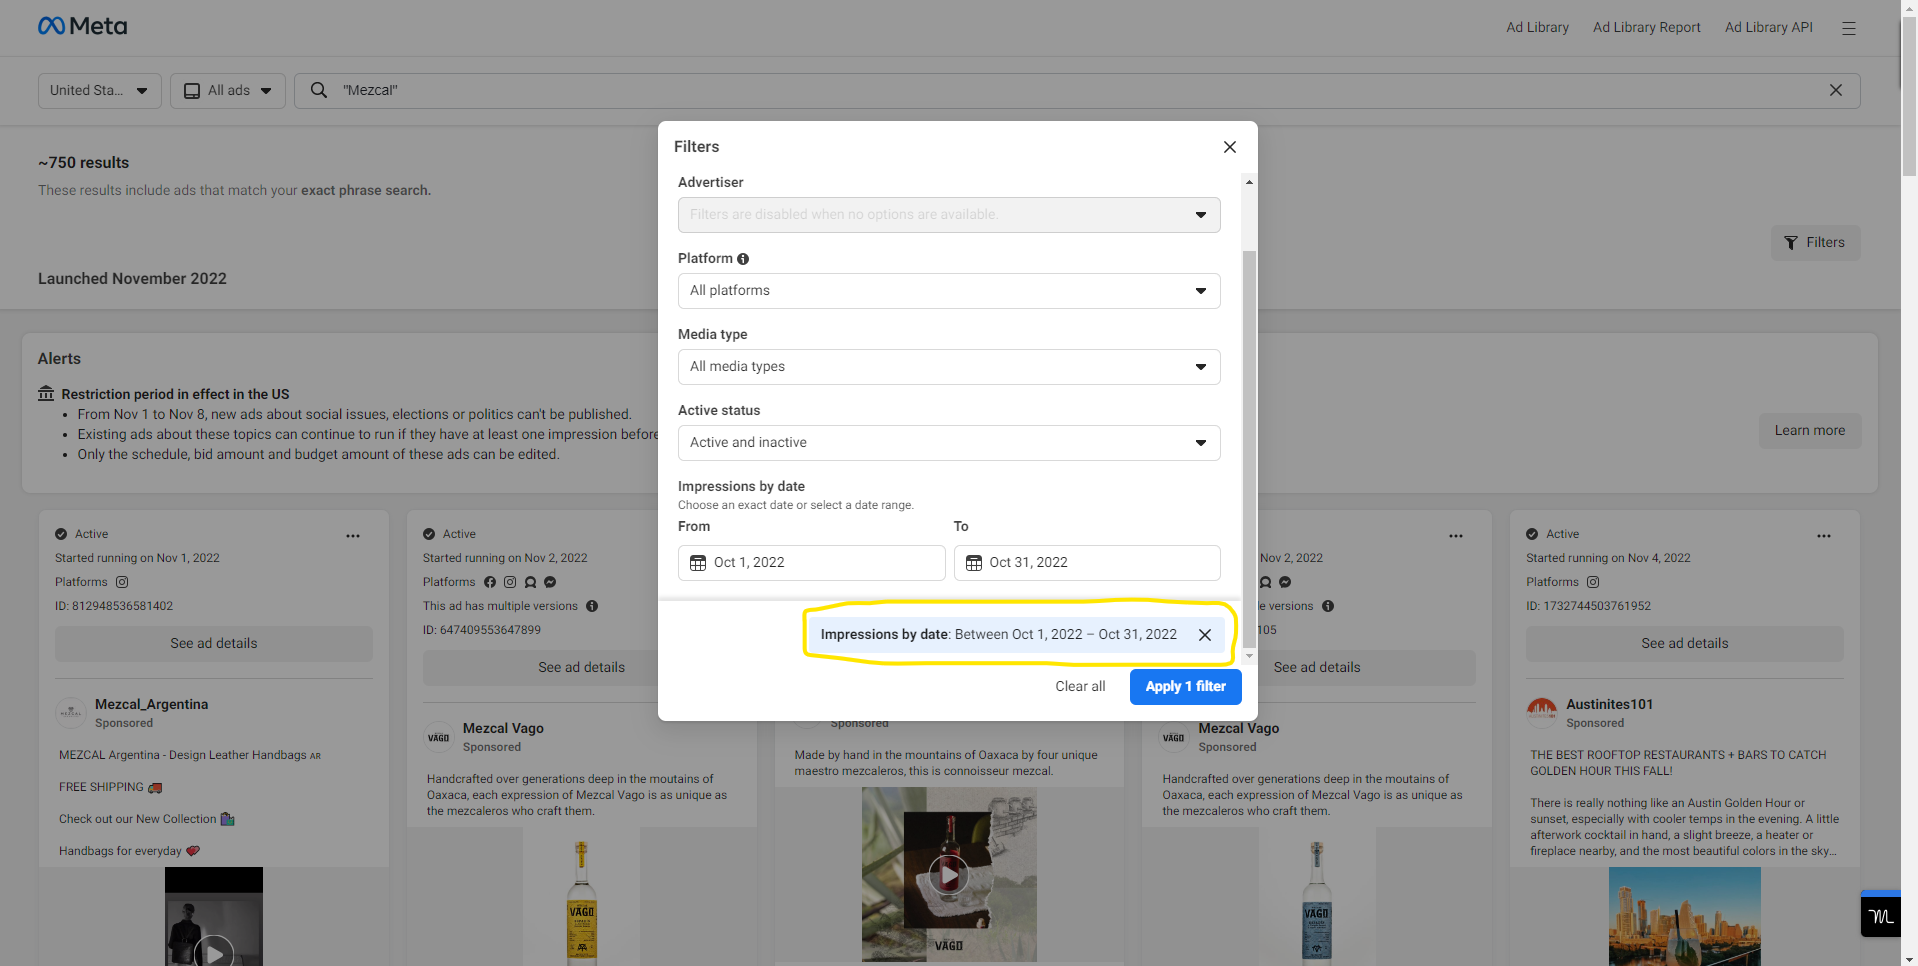Clear the "Mezcal" search text with X
This screenshot has width=1918, height=966.
[1836, 90]
